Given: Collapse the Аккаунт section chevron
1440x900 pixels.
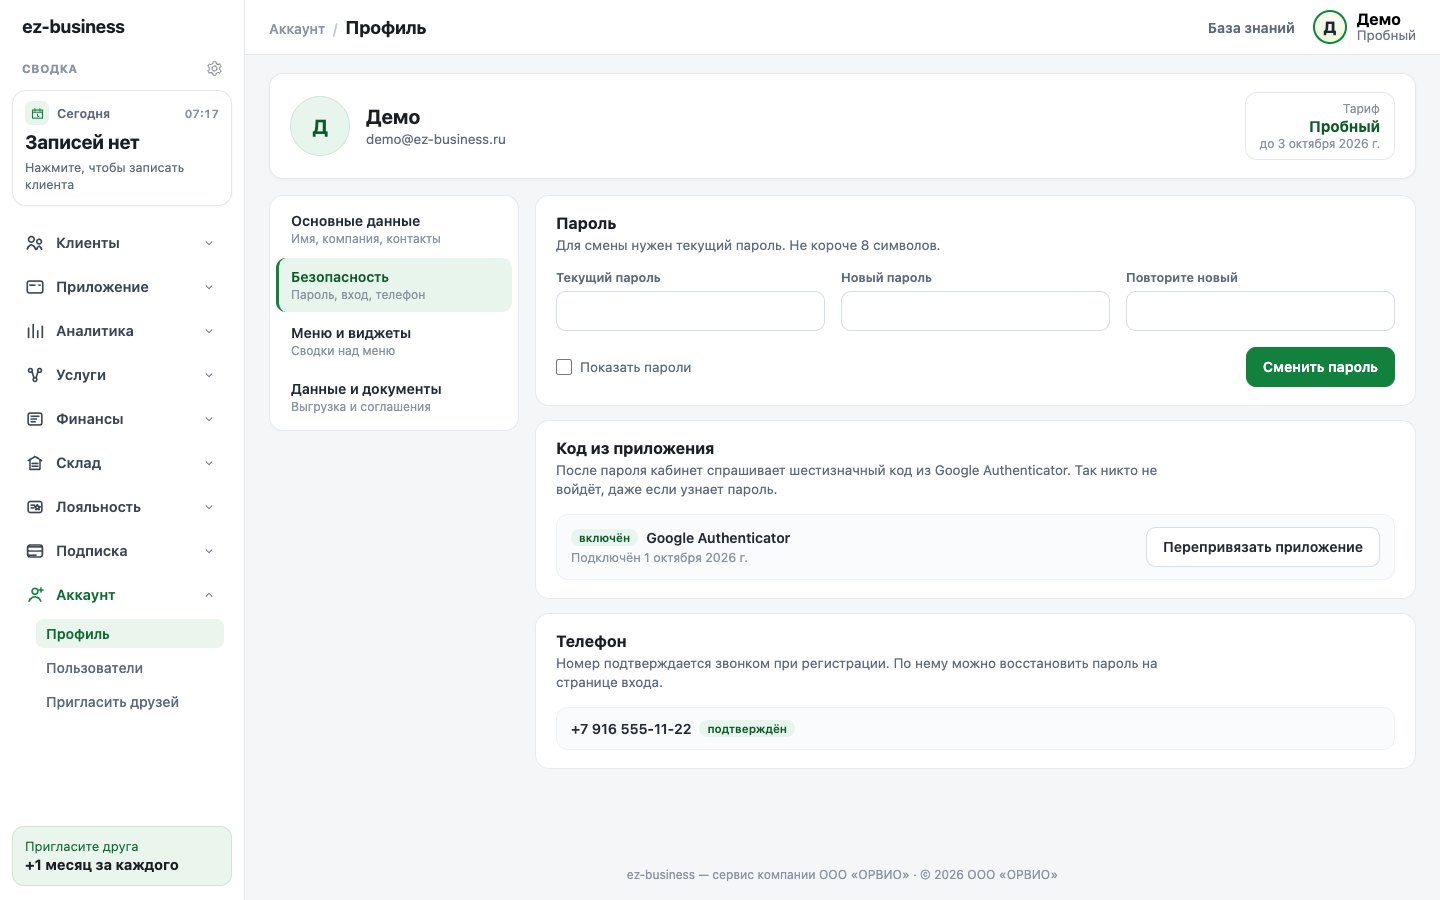Looking at the screenshot, I should click(209, 595).
